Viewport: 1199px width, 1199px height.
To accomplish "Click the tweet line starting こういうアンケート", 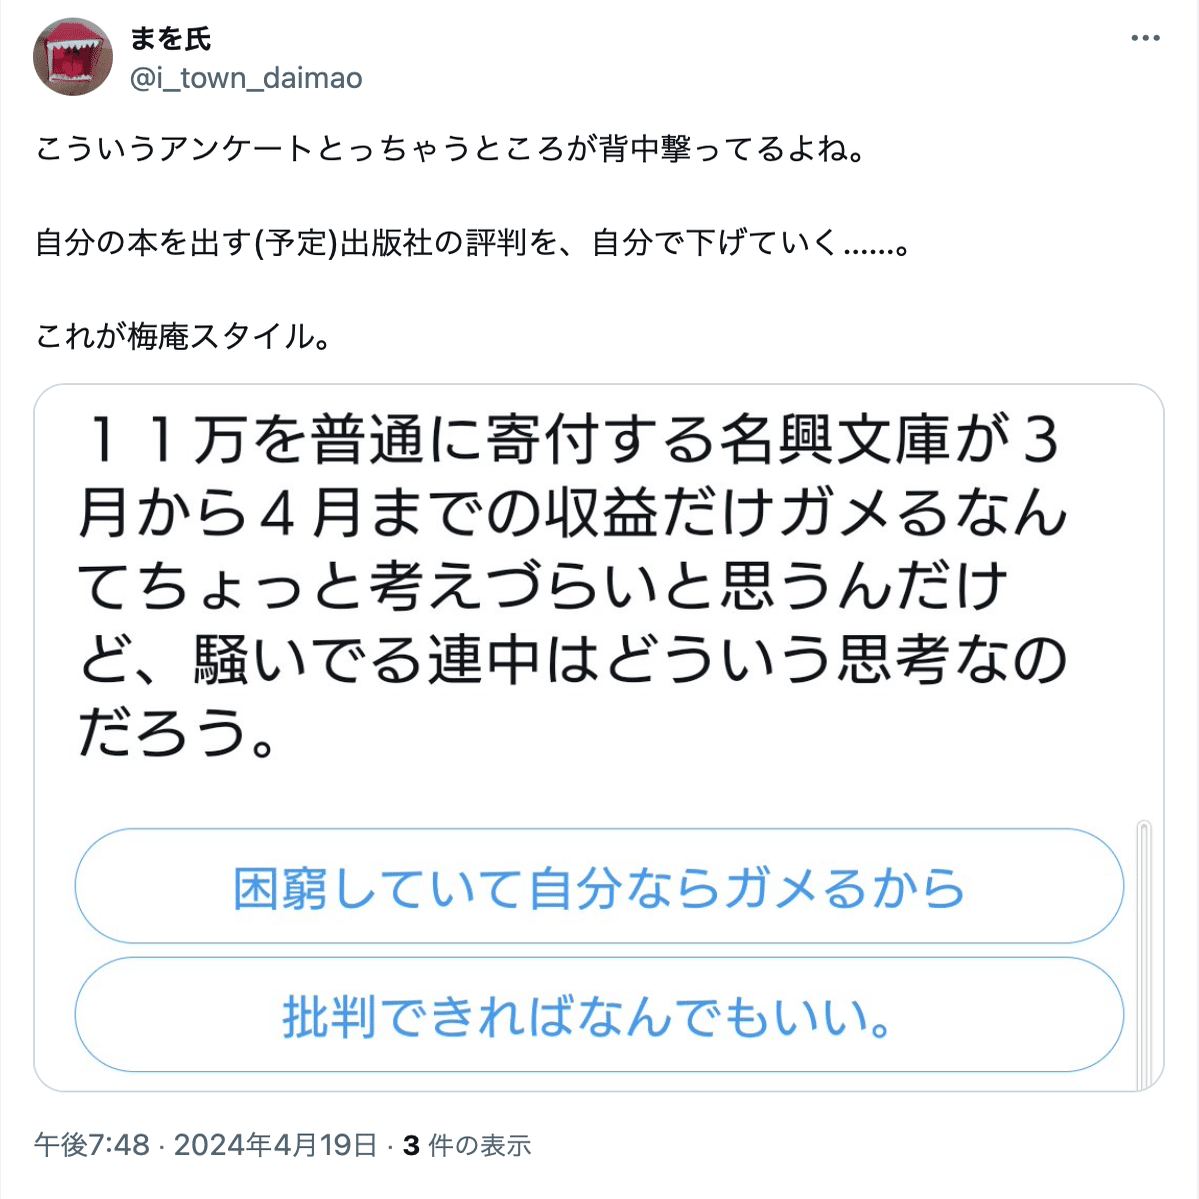I will [x=450, y=148].
